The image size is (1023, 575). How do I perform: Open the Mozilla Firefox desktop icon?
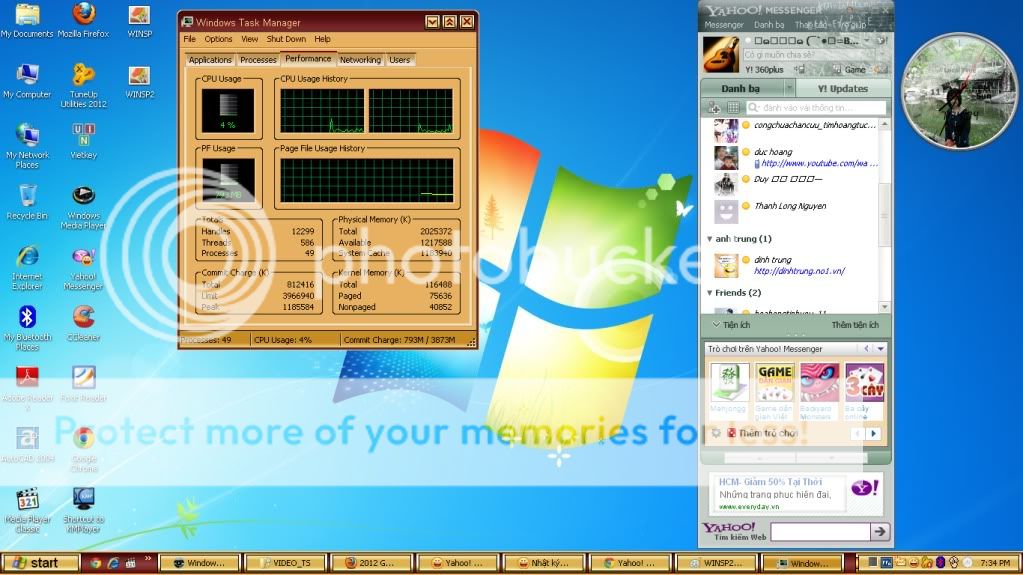click(x=83, y=20)
